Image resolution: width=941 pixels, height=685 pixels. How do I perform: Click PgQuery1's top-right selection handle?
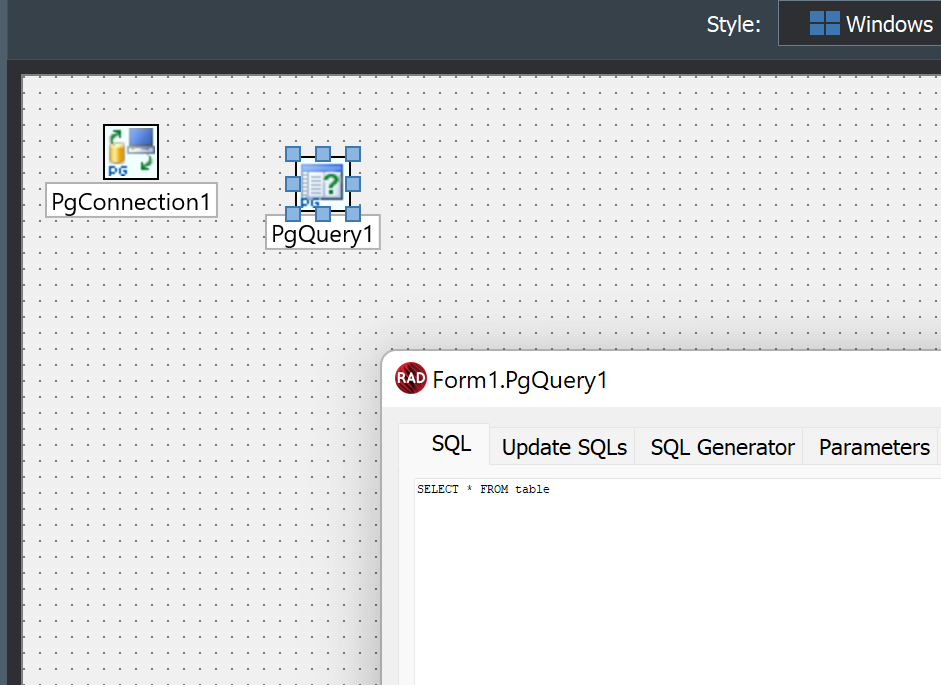point(353,154)
